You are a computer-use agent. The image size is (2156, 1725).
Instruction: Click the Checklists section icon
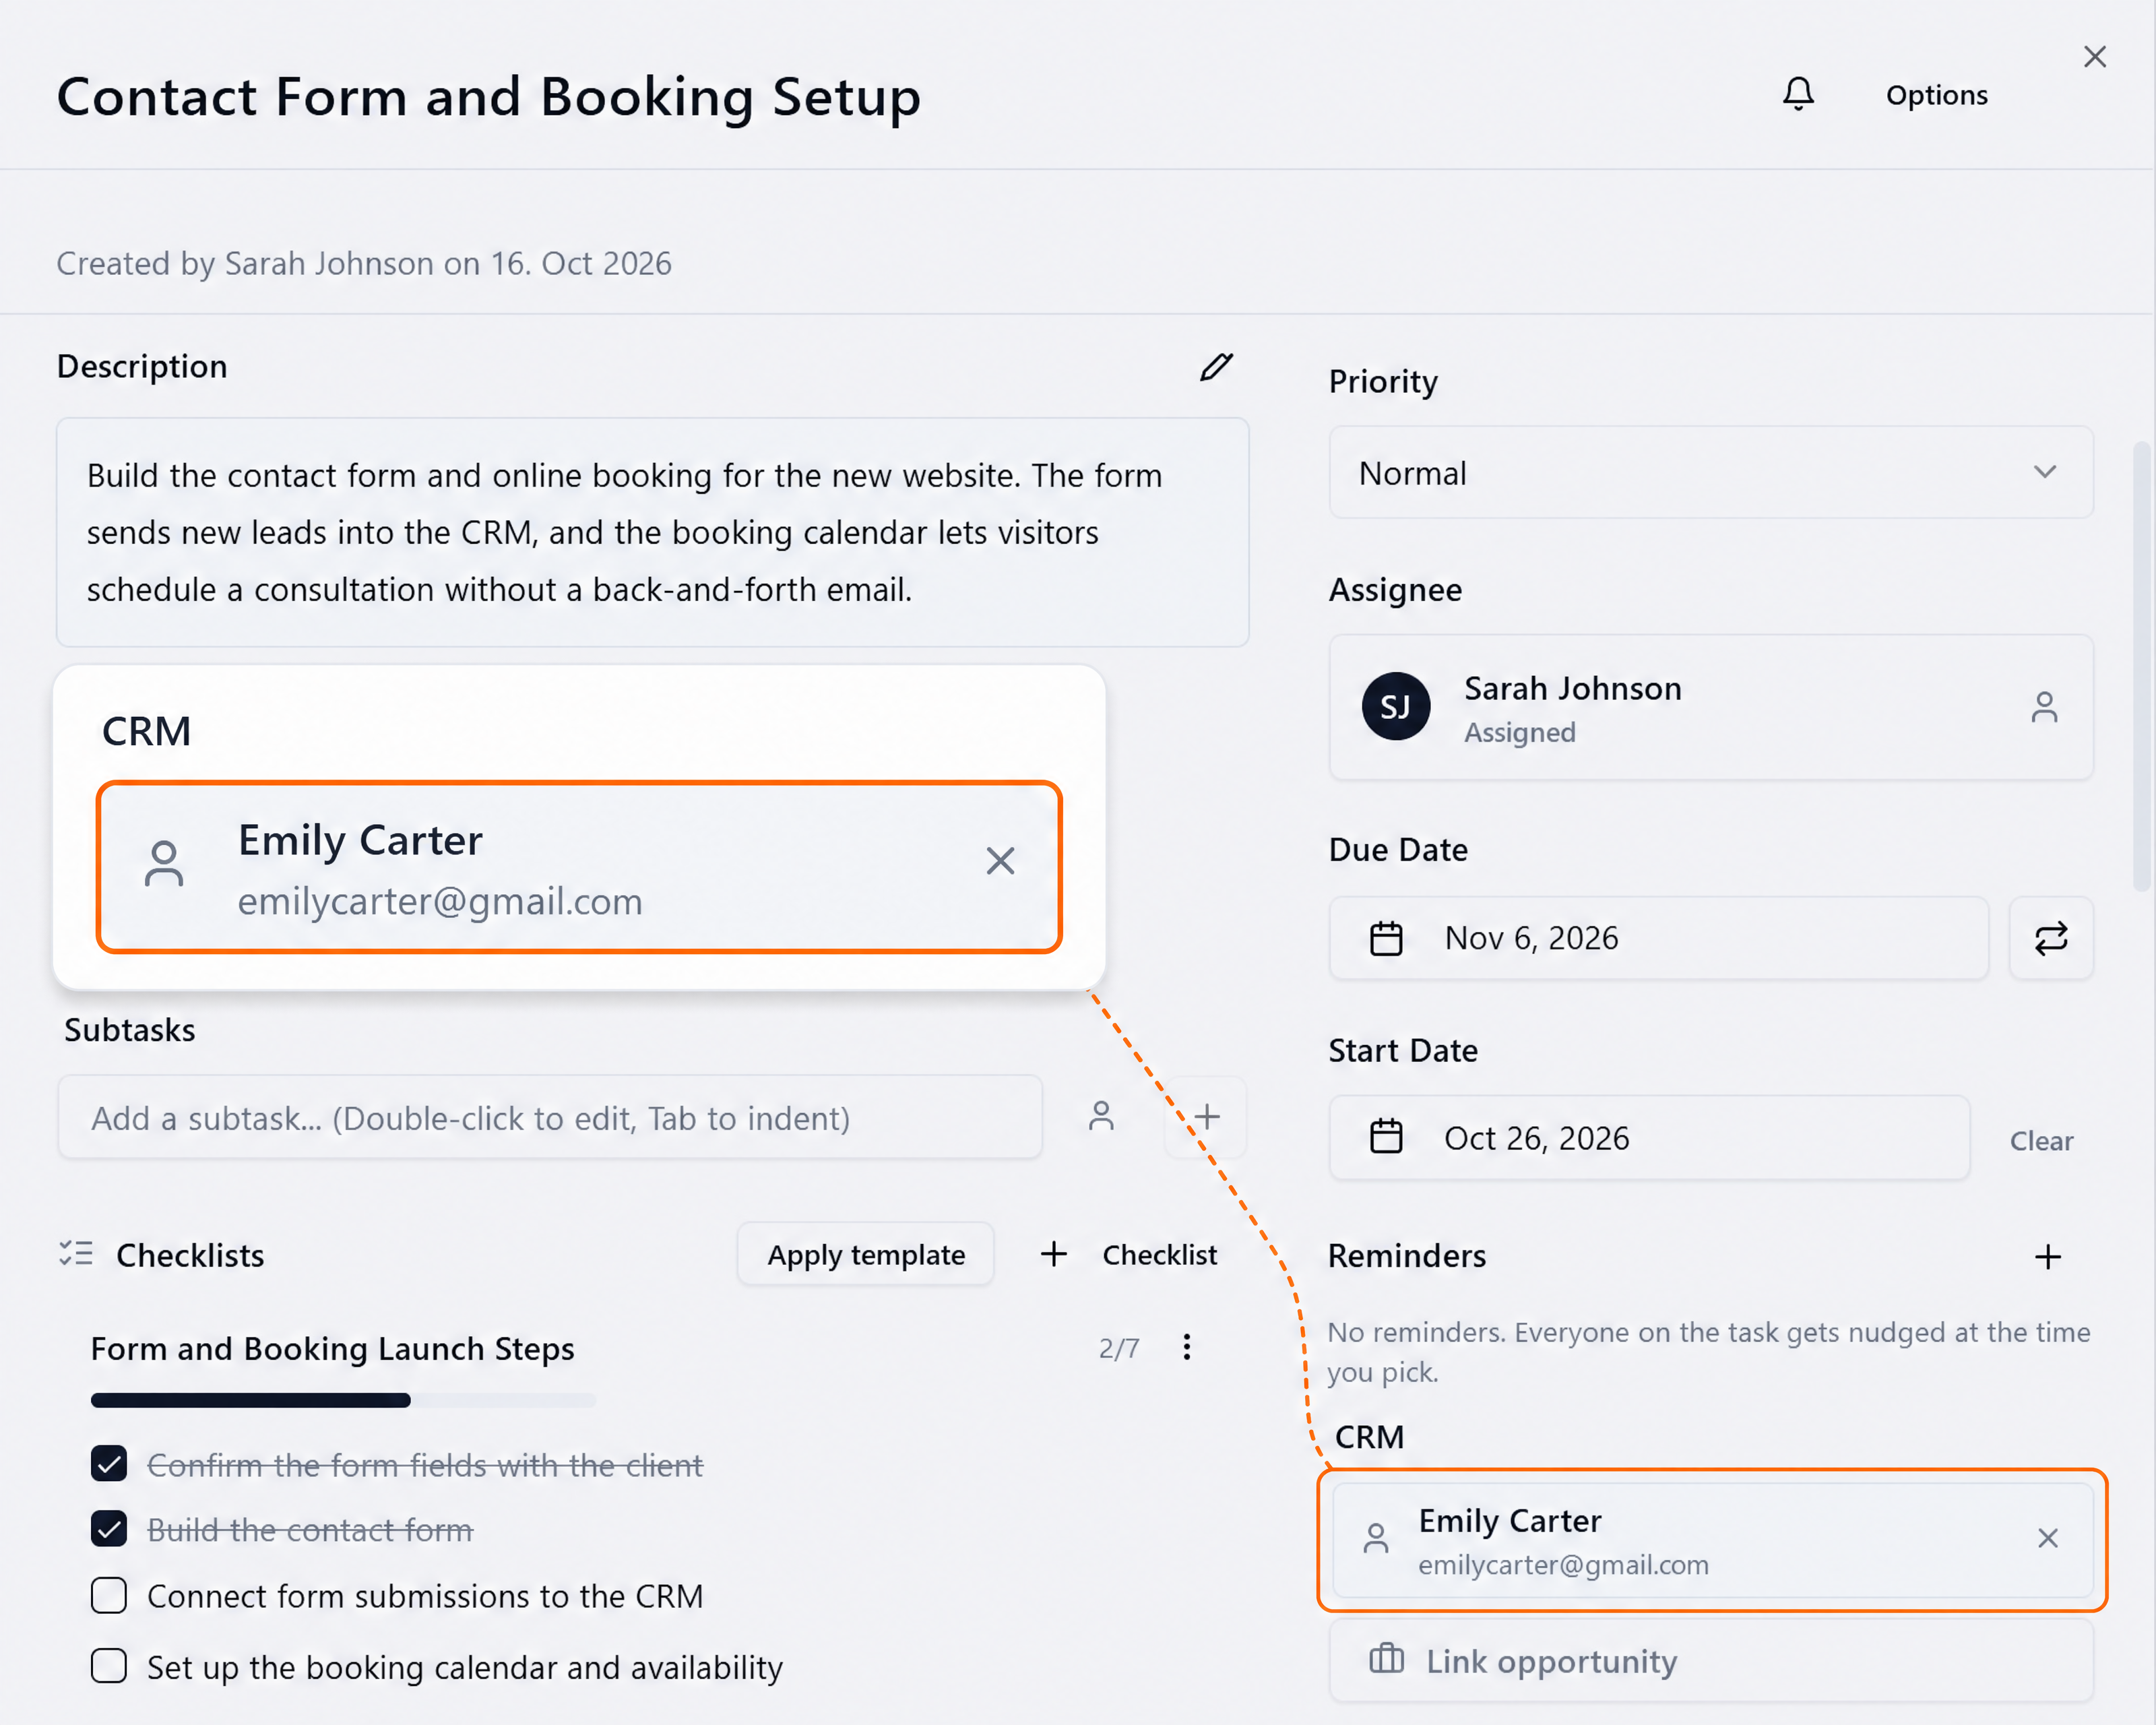(76, 1254)
